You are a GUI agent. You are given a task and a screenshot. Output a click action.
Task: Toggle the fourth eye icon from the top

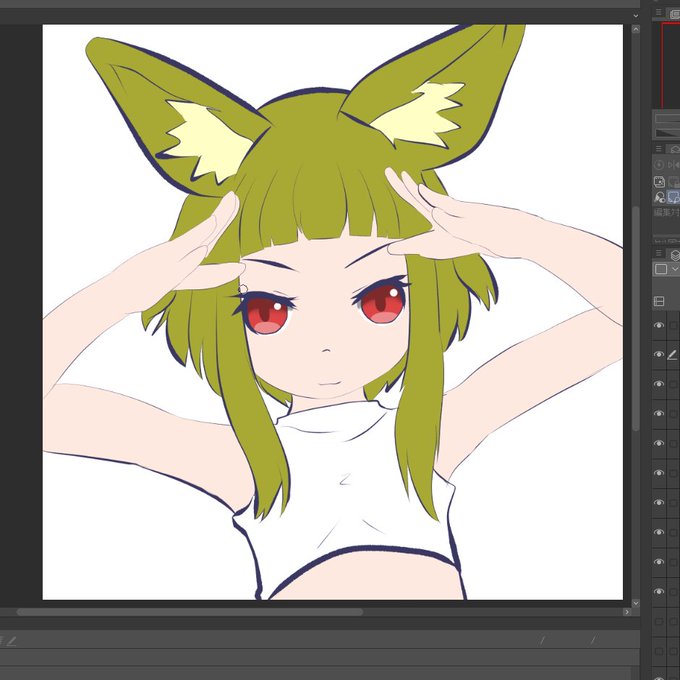[659, 414]
